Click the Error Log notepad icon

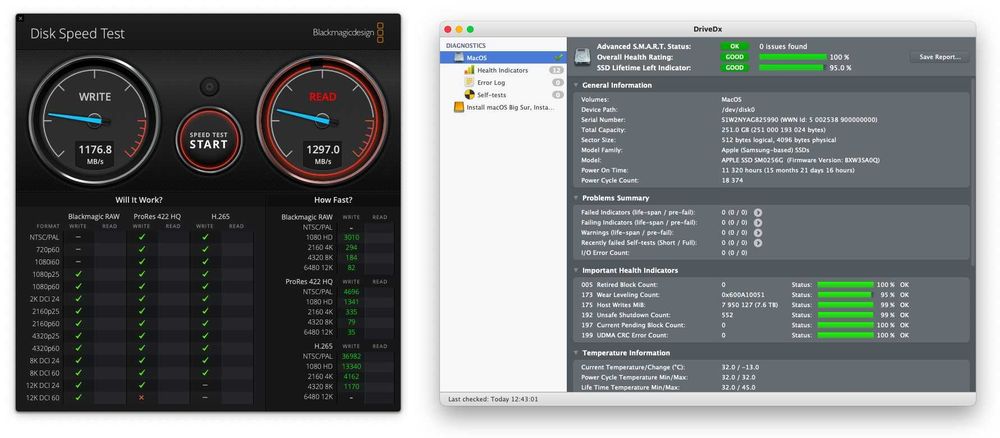(x=469, y=82)
